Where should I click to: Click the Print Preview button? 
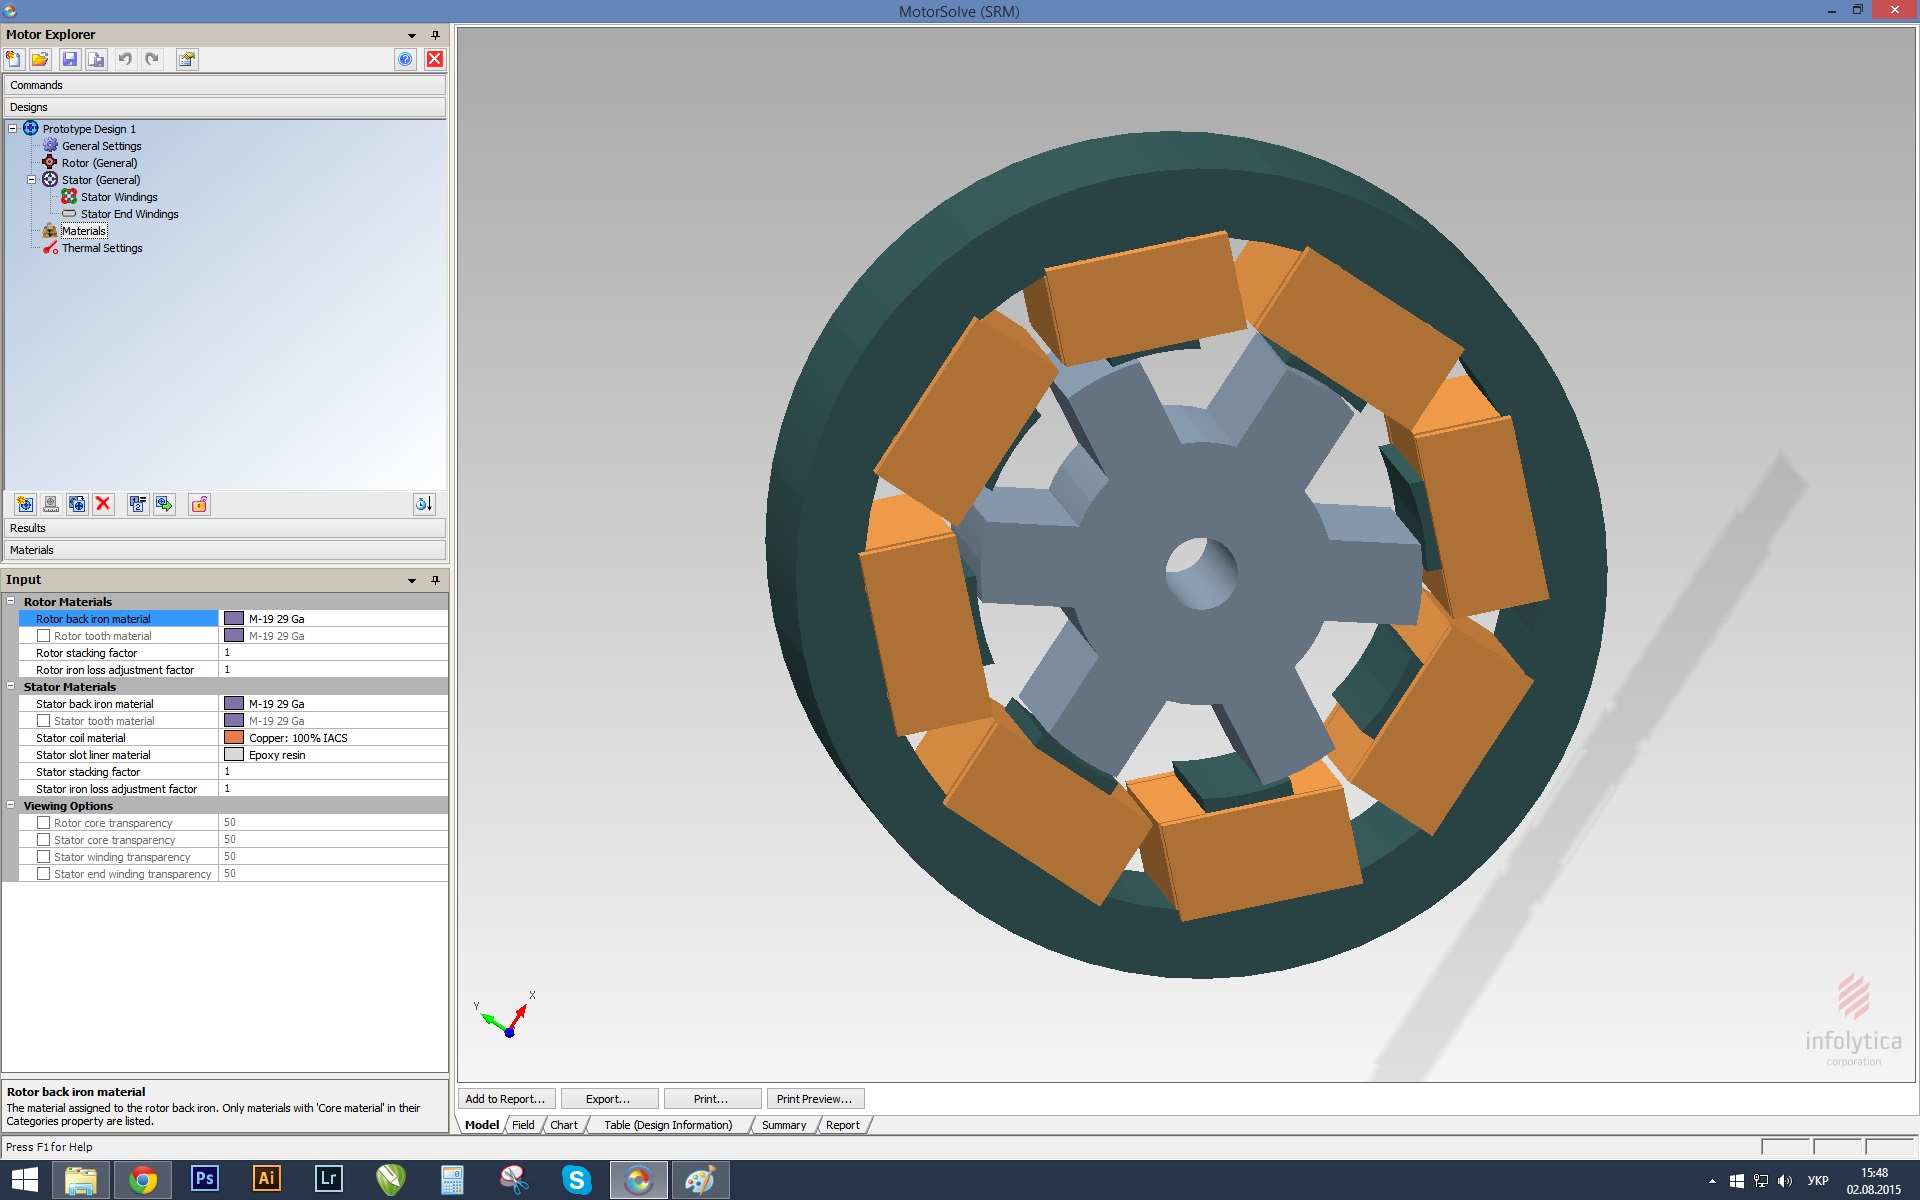pyautogui.click(x=814, y=1099)
